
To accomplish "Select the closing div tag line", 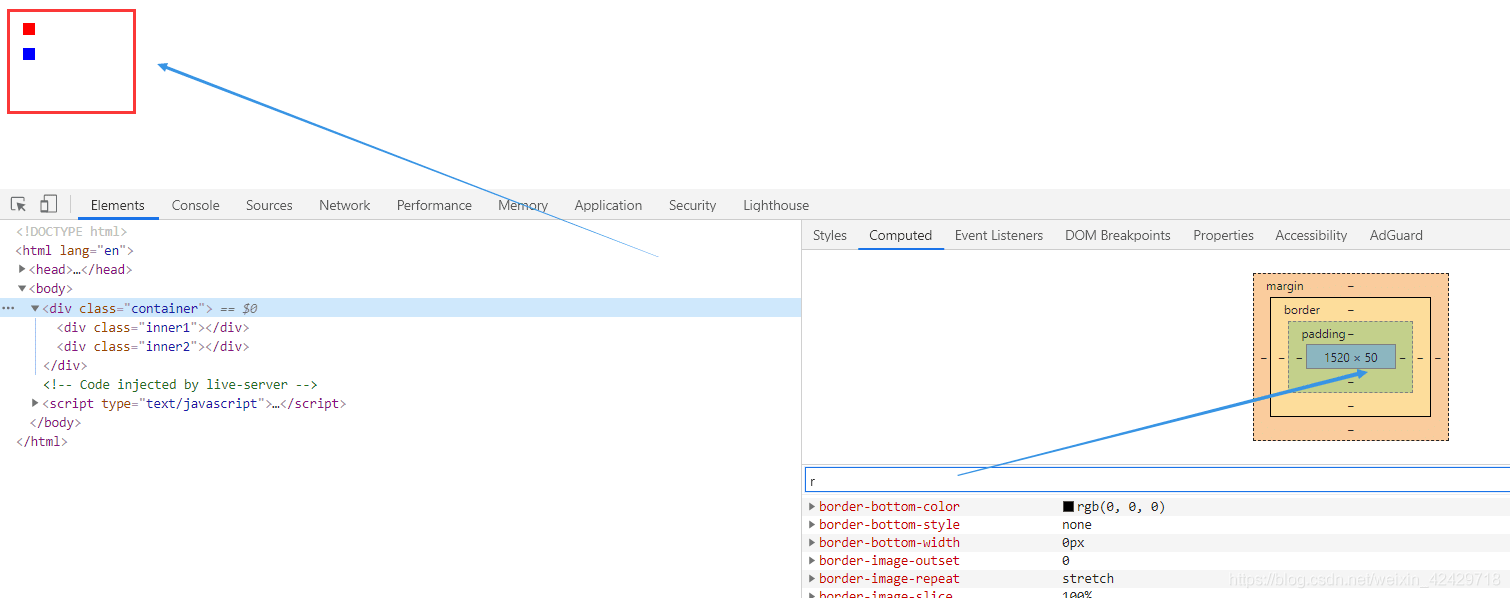I will coord(65,365).
